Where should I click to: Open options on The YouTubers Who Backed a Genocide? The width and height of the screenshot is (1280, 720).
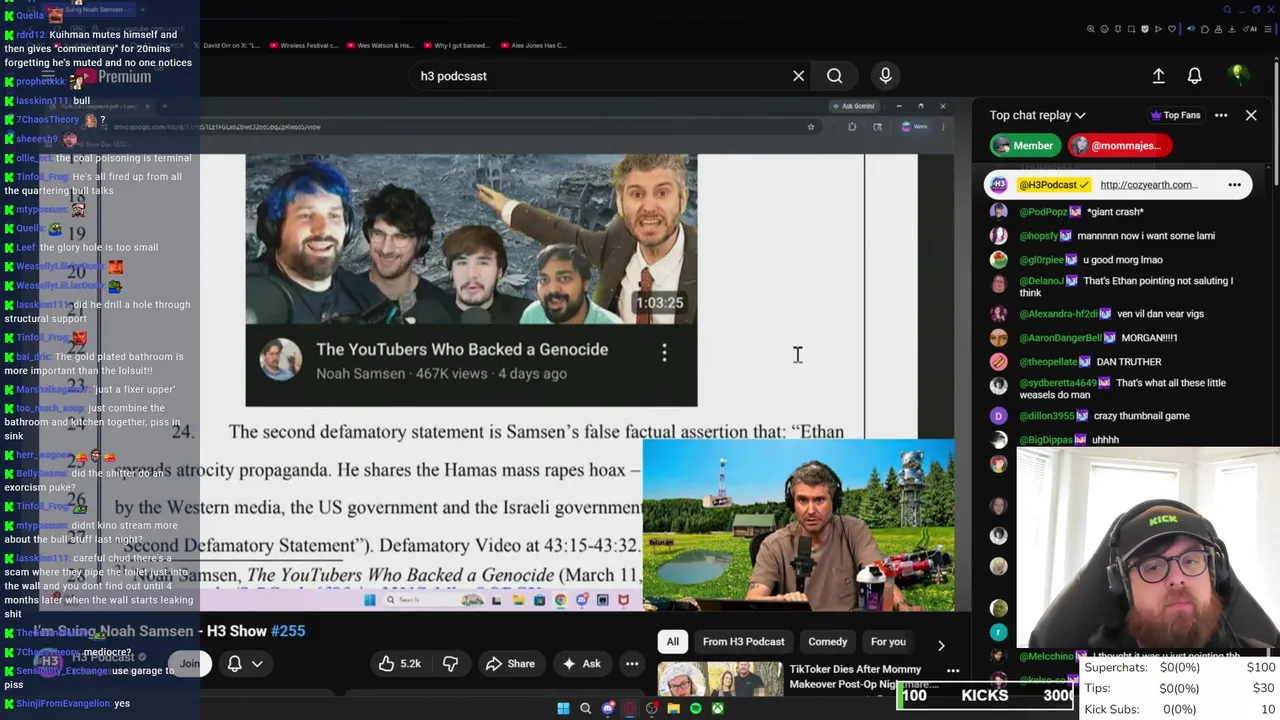[664, 352]
